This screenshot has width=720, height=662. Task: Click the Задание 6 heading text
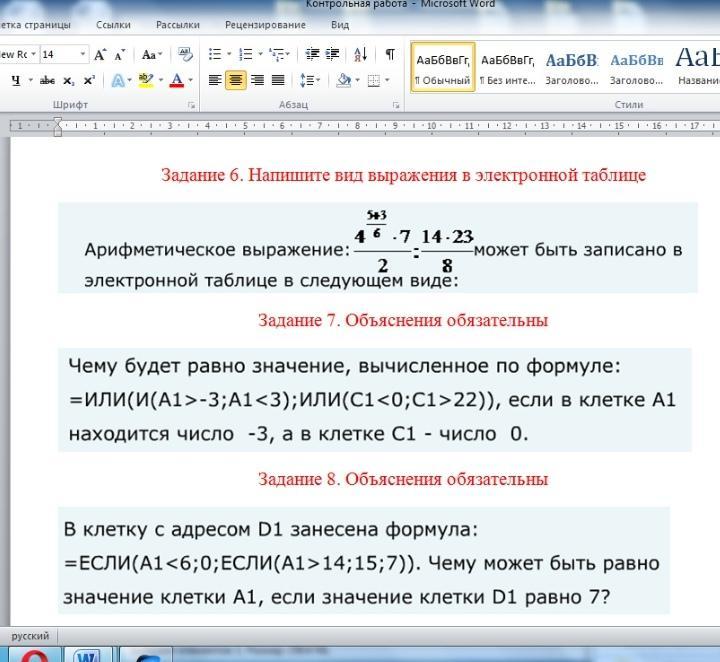coord(403,175)
